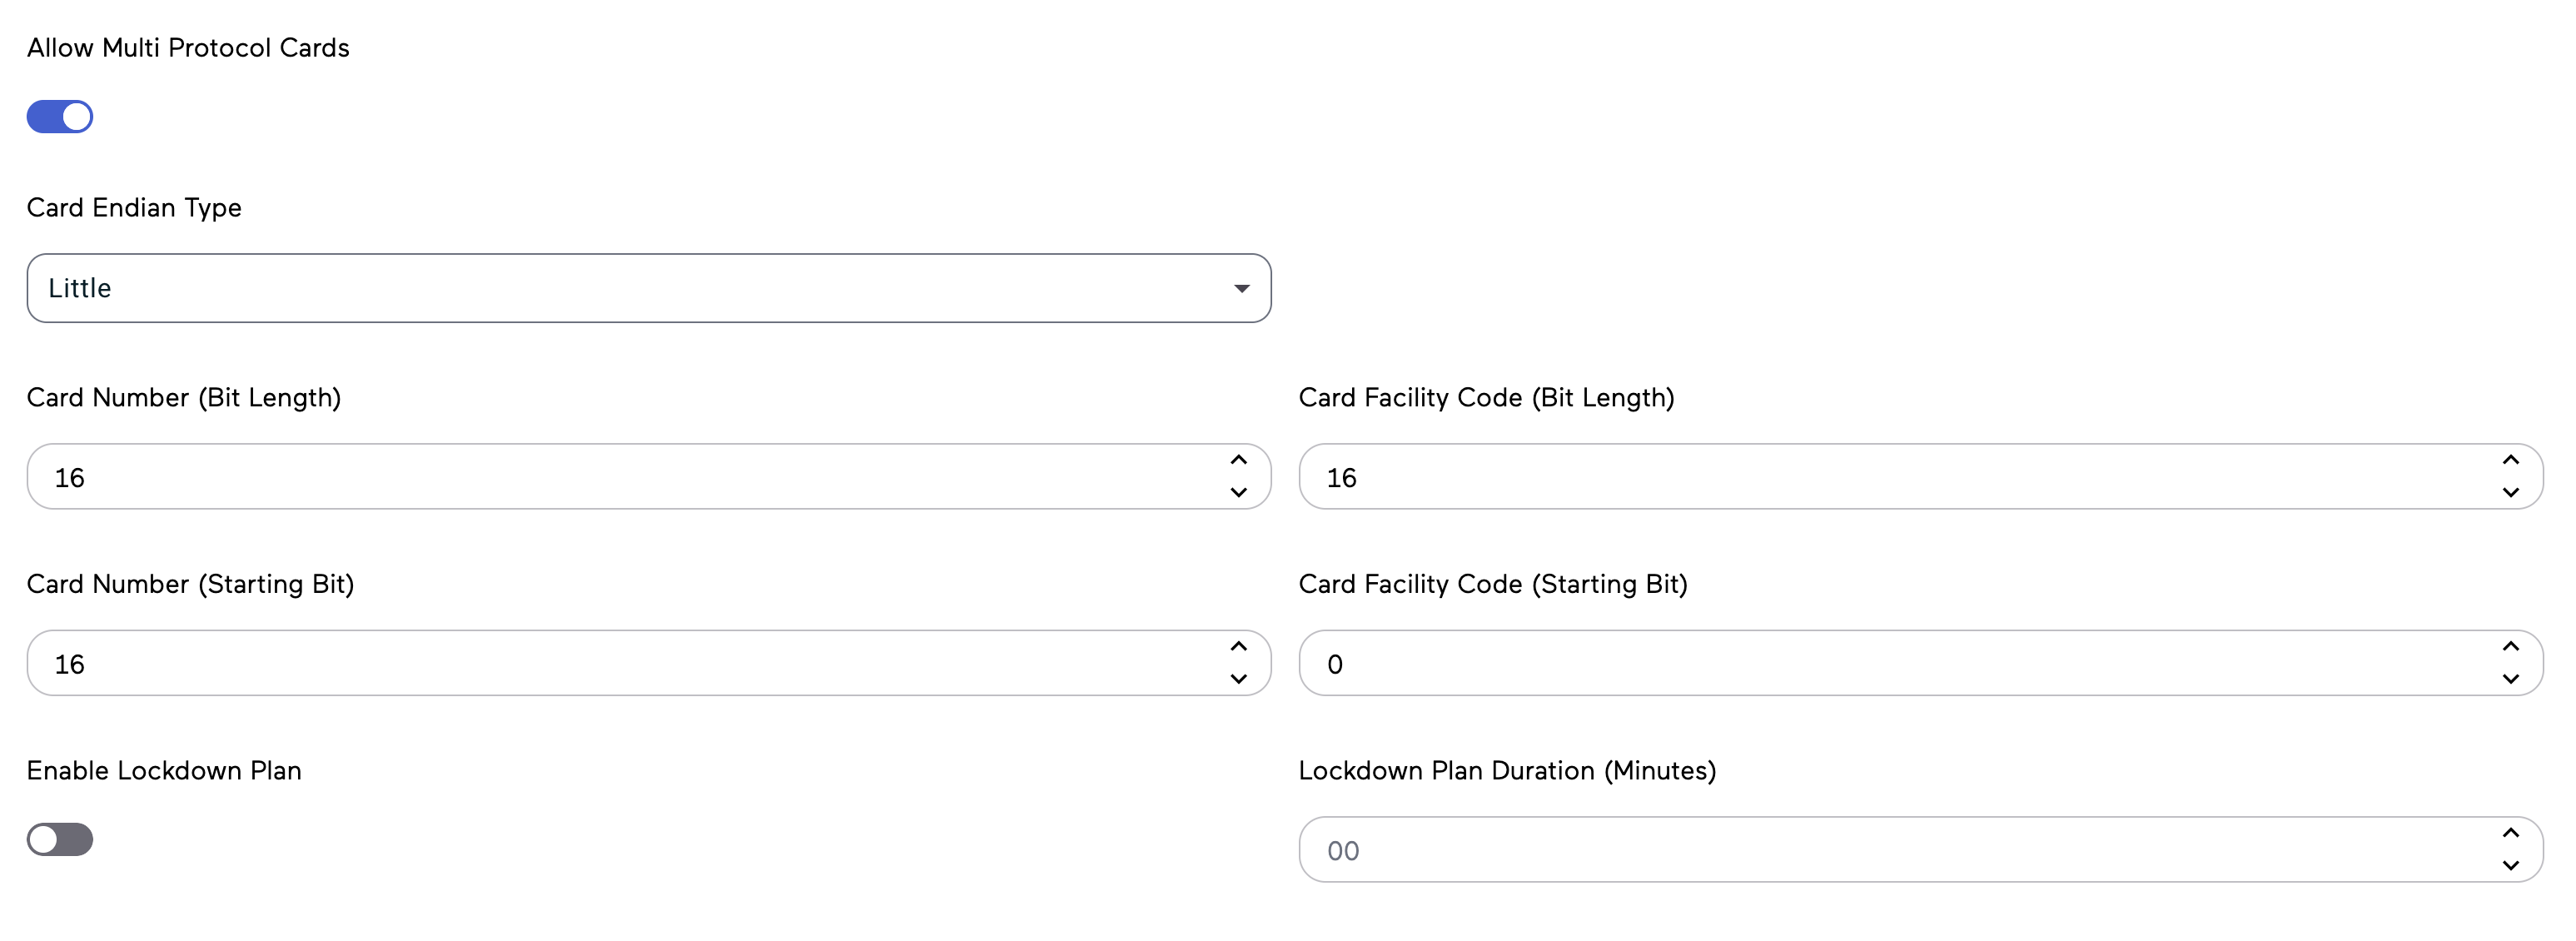
Task: Increase Card Facility Code Starting Bit
Action: 2509,647
